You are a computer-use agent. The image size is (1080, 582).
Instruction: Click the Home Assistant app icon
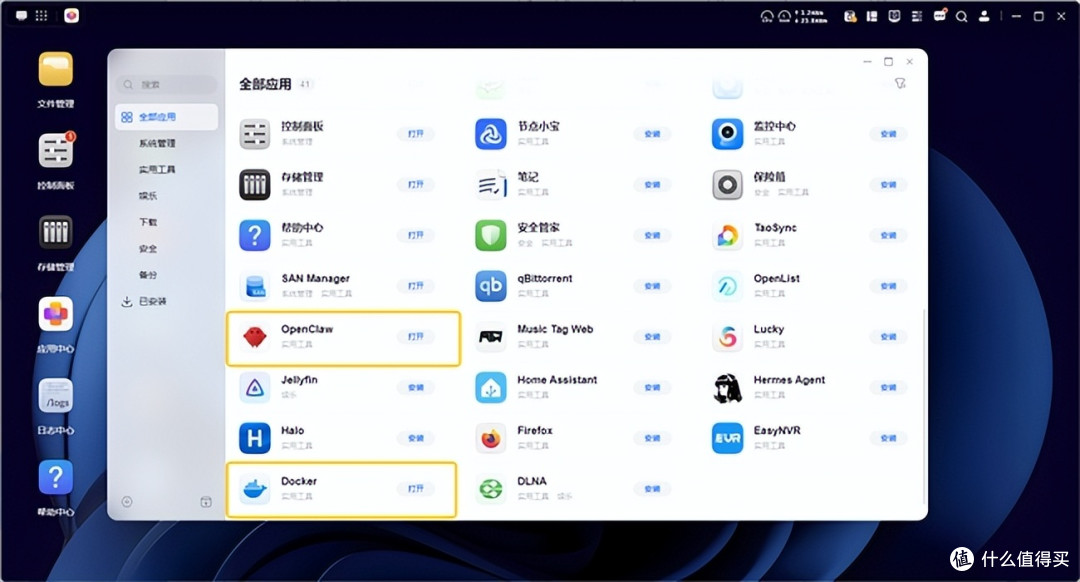click(x=491, y=388)
